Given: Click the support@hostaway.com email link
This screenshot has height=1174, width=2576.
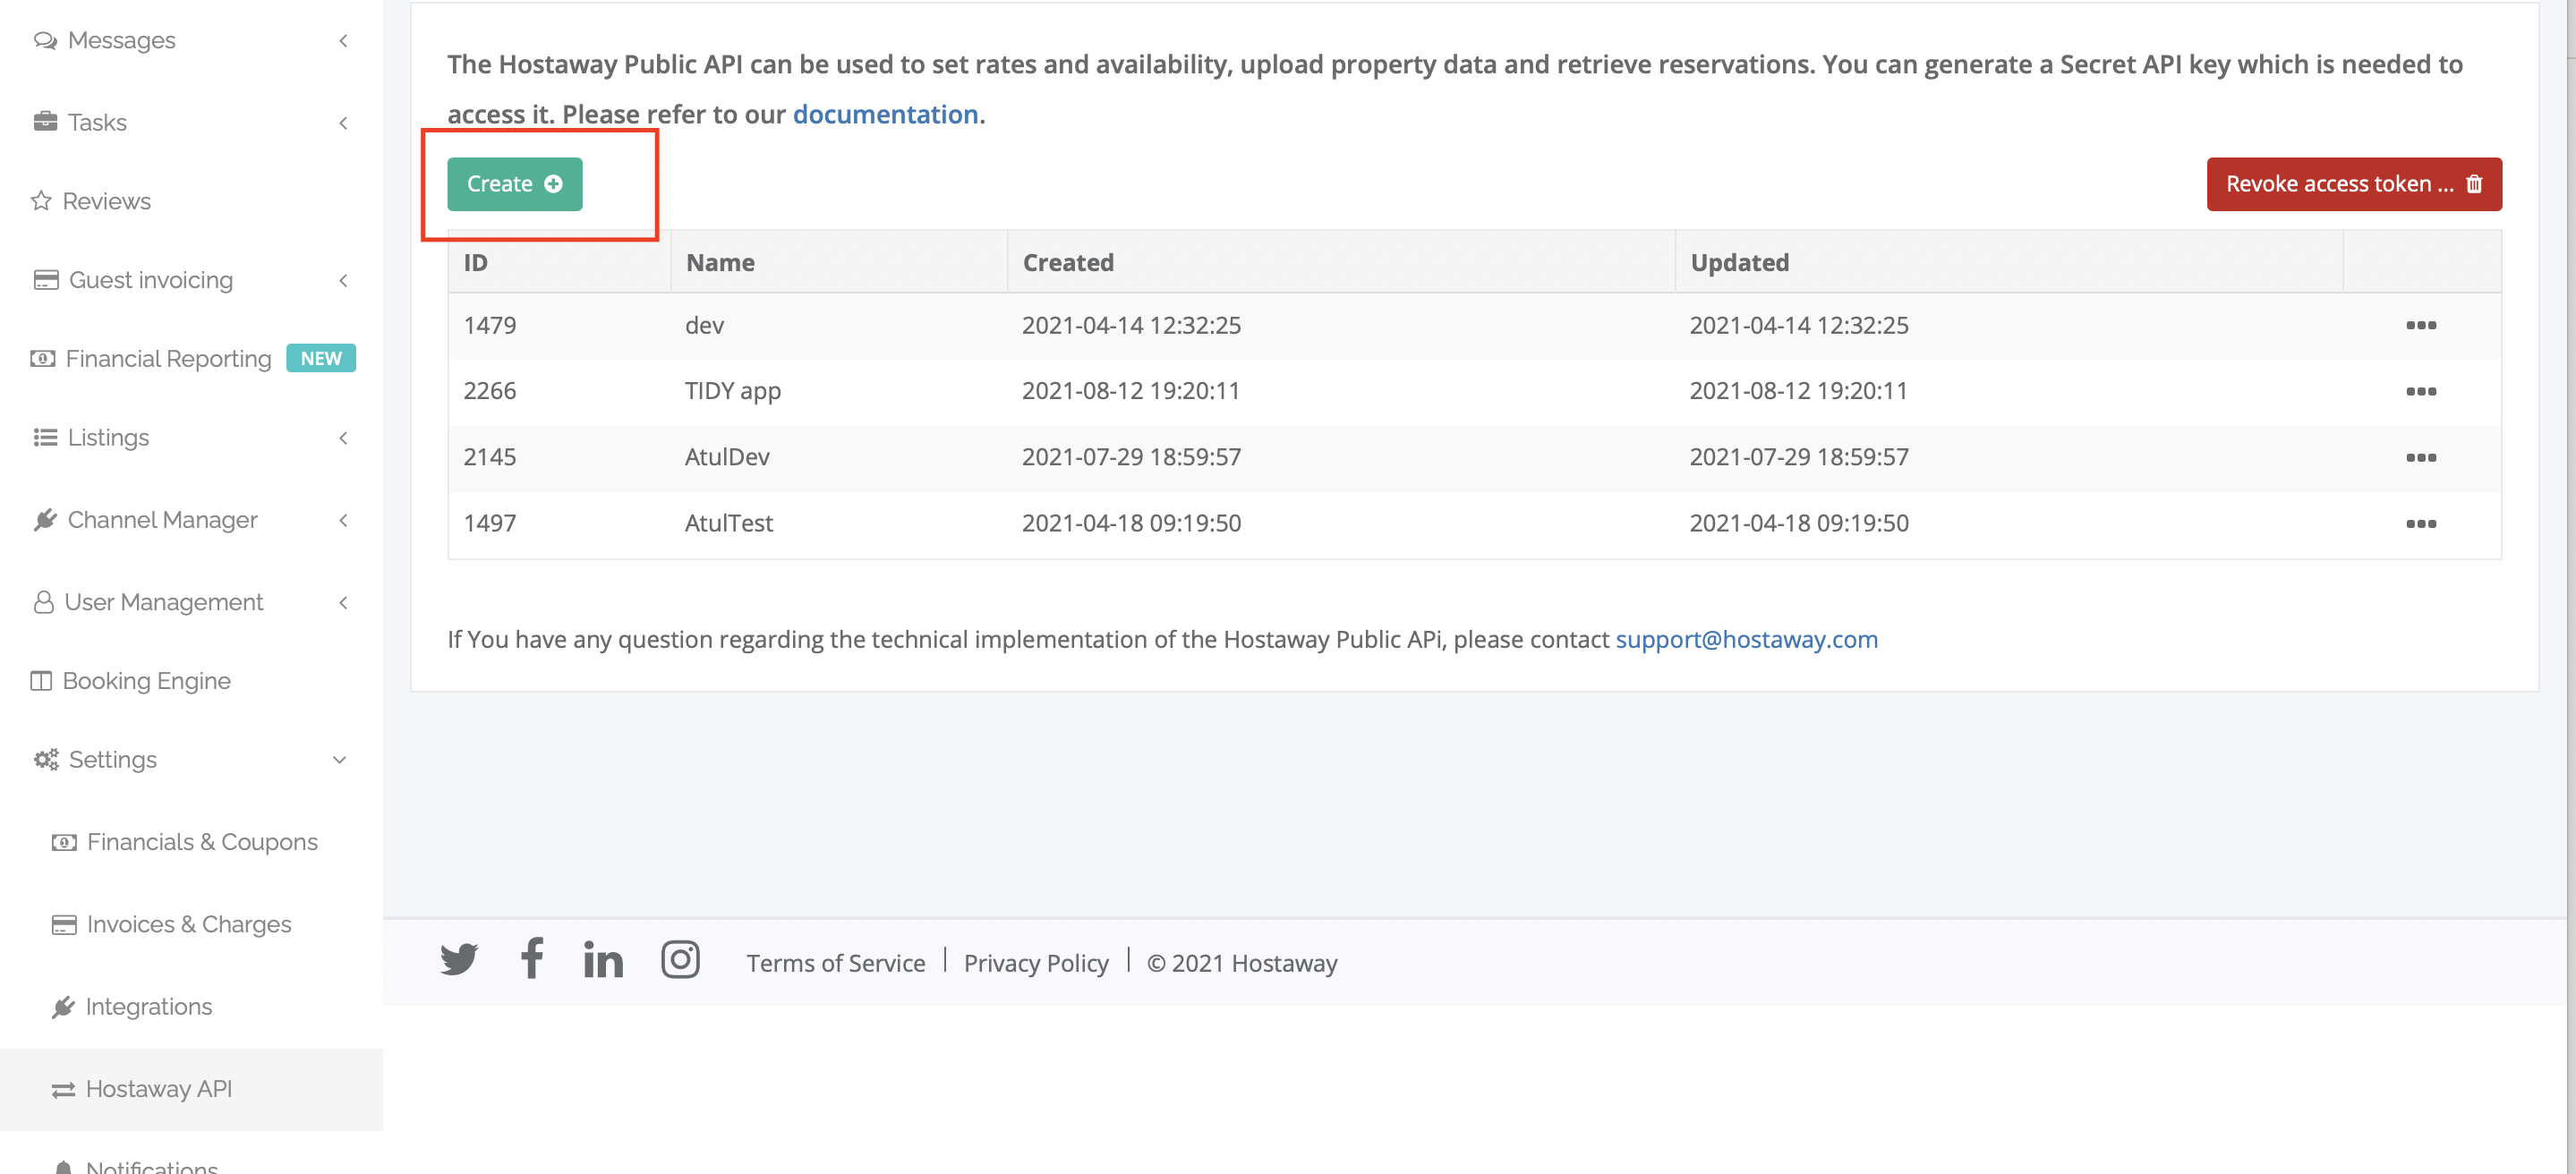Looking at the screenshot, I should tap(1746, 639).
